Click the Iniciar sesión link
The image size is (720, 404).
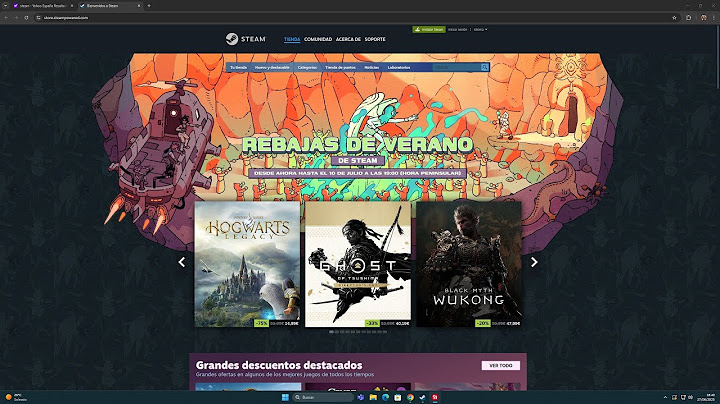coord(457,29)
